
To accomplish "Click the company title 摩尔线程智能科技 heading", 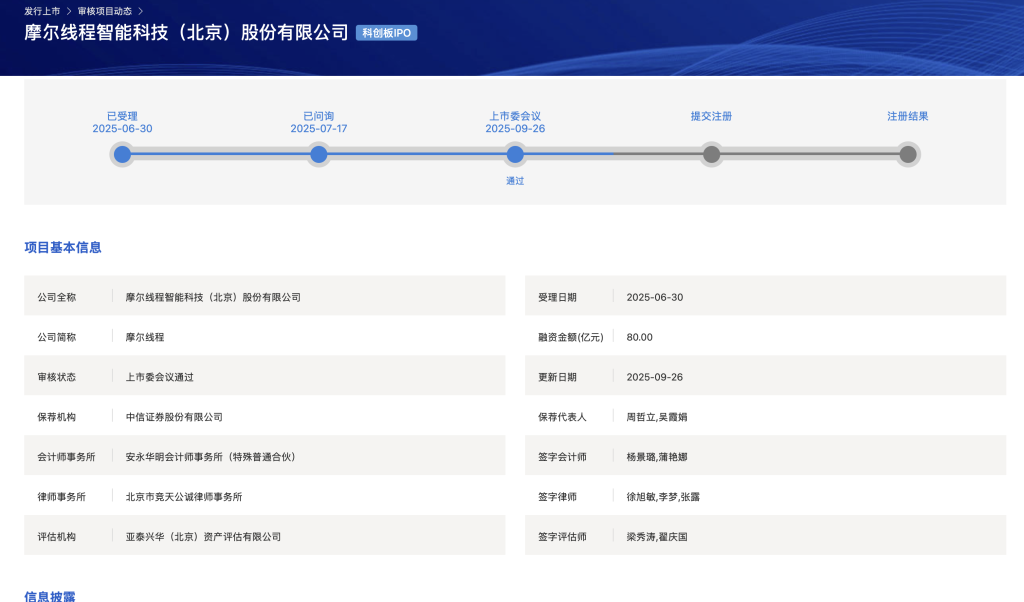I will [x=186, y=32].
